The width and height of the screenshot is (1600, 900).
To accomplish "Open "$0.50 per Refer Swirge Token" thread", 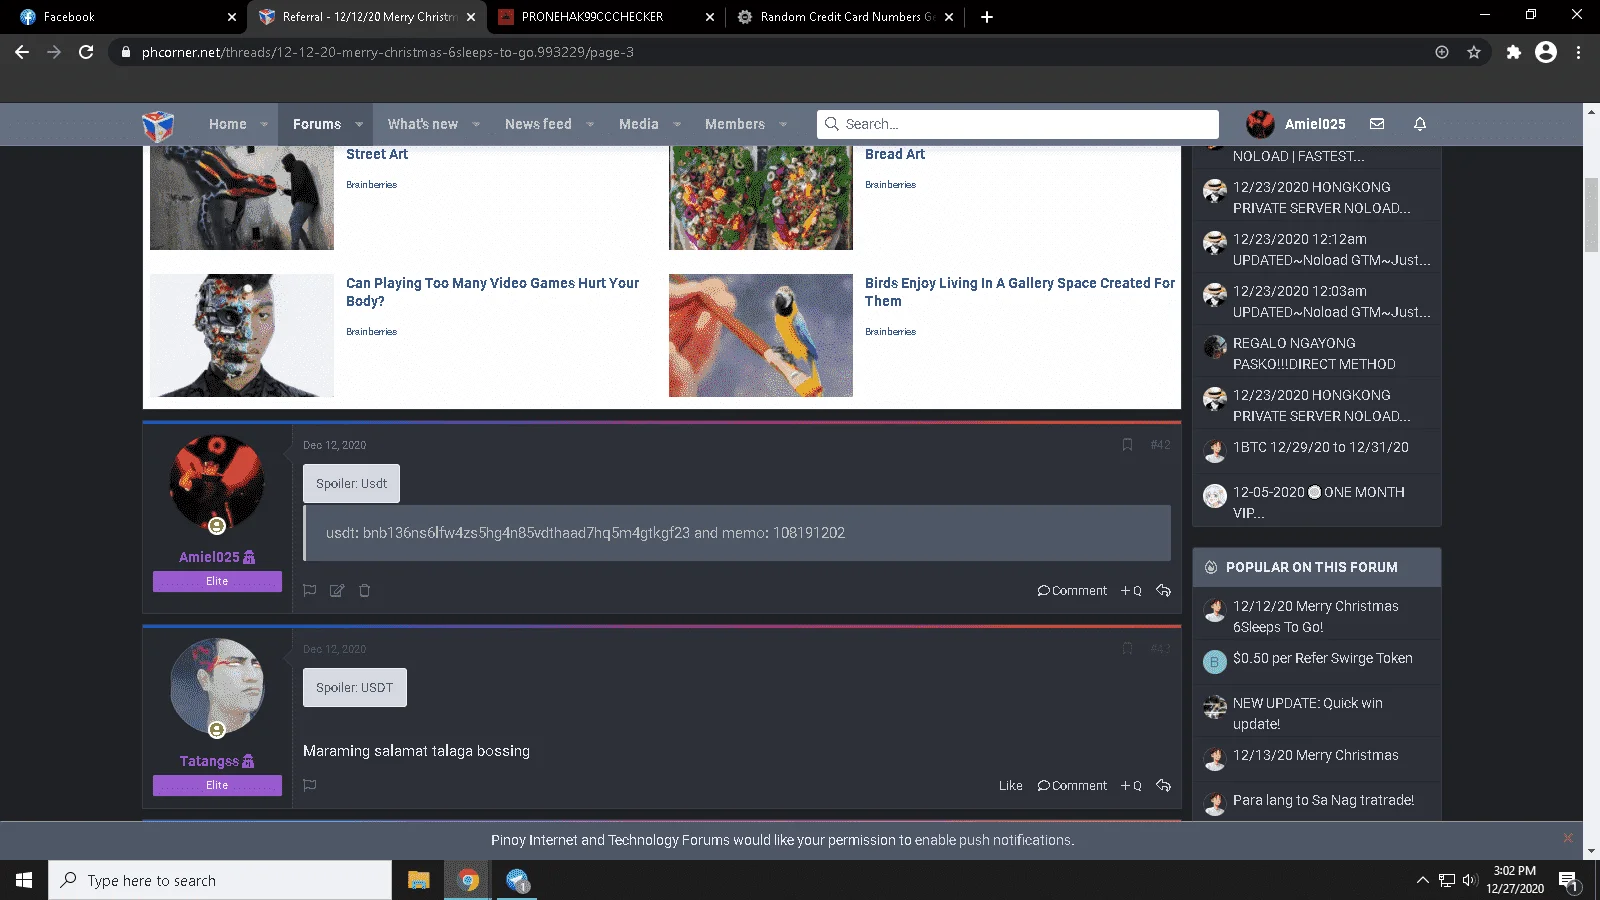I will tap(1322, 658).
